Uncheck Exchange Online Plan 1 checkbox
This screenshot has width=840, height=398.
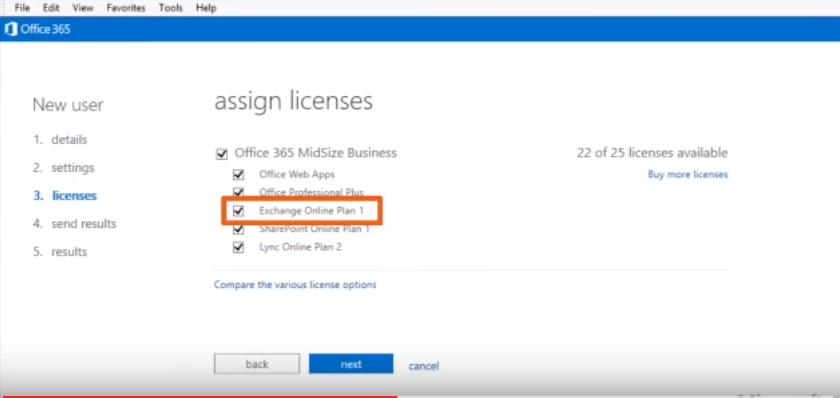238,211
